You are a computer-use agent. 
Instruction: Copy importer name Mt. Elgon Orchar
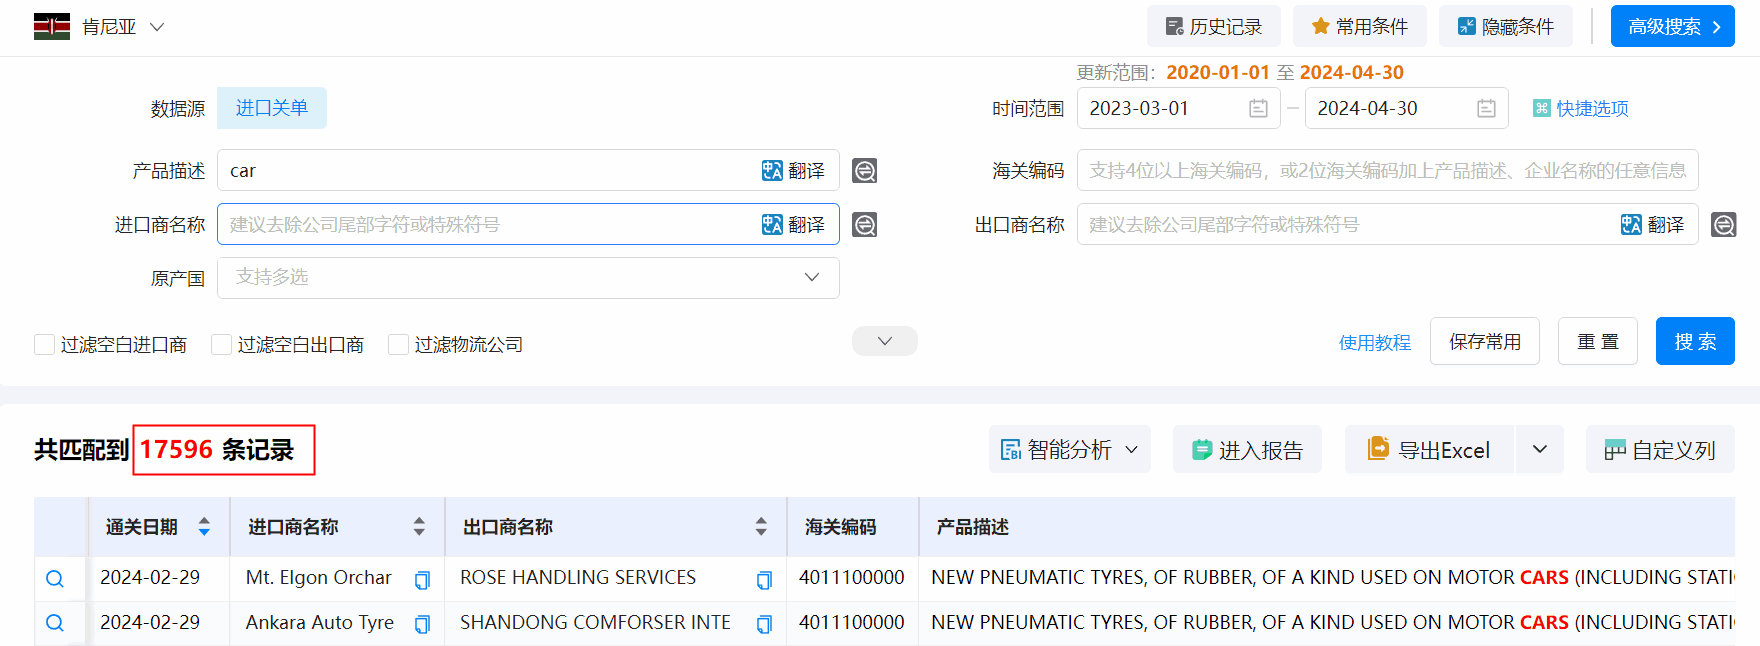point(422,580)
